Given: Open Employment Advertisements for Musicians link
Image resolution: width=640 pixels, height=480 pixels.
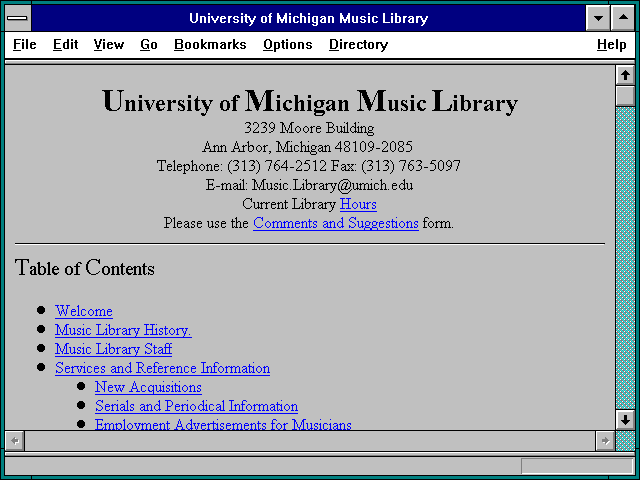Looking at the screenshot, I should (223, 425).
